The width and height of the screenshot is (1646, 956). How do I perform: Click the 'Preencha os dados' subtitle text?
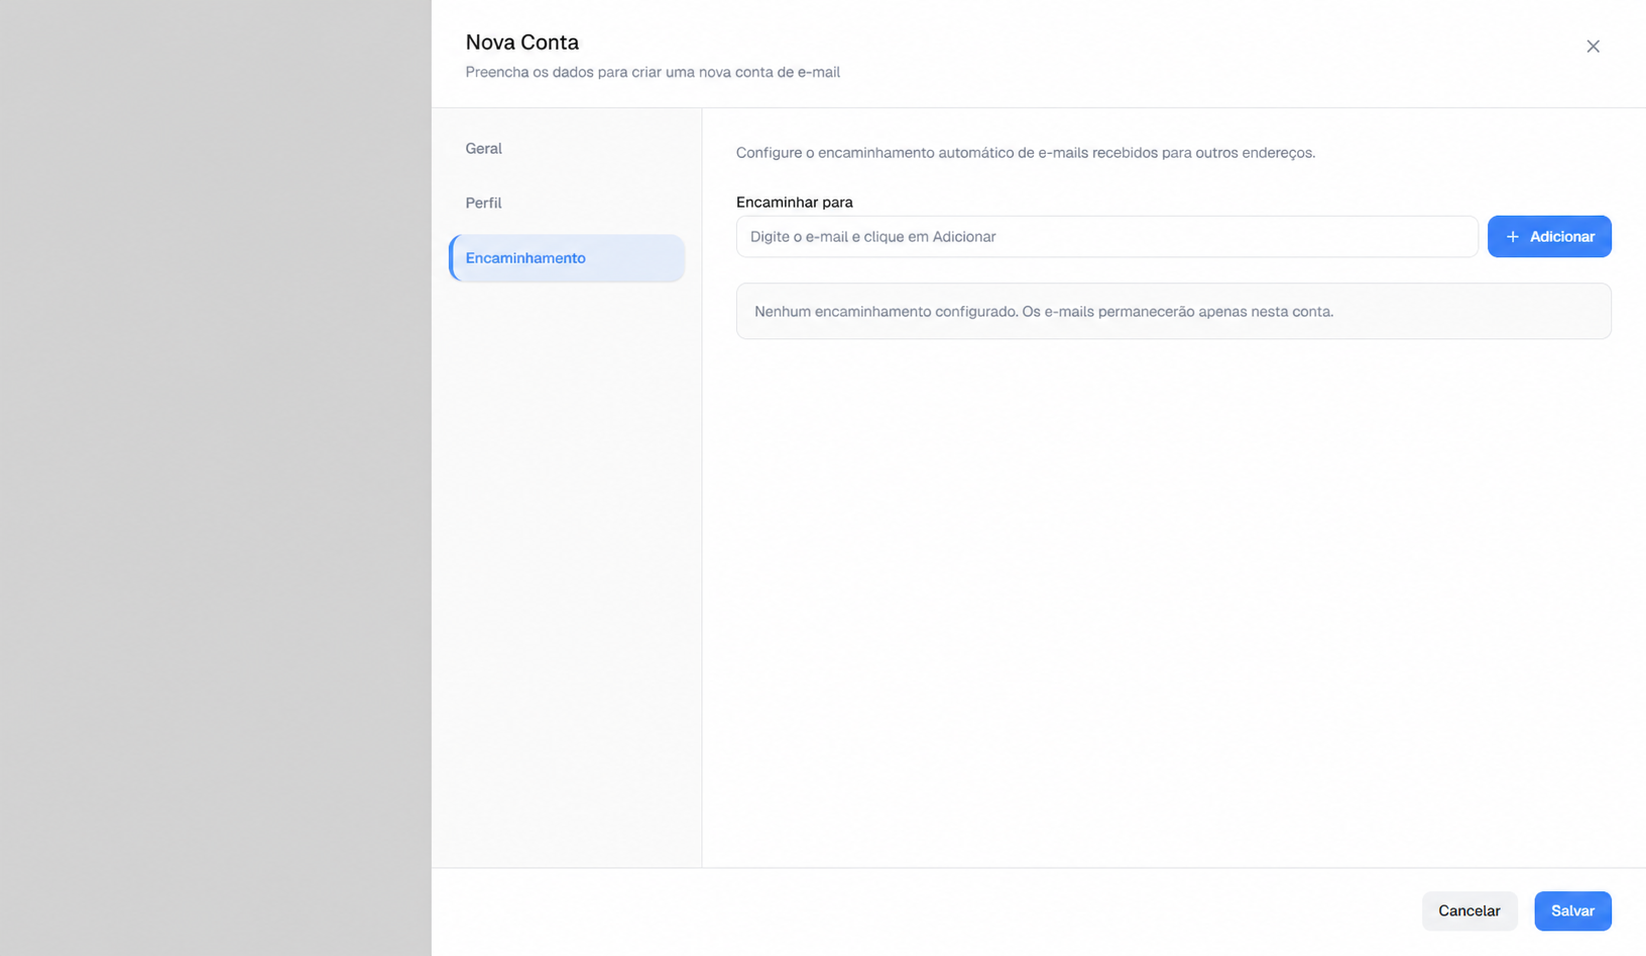tap(652, 72)
